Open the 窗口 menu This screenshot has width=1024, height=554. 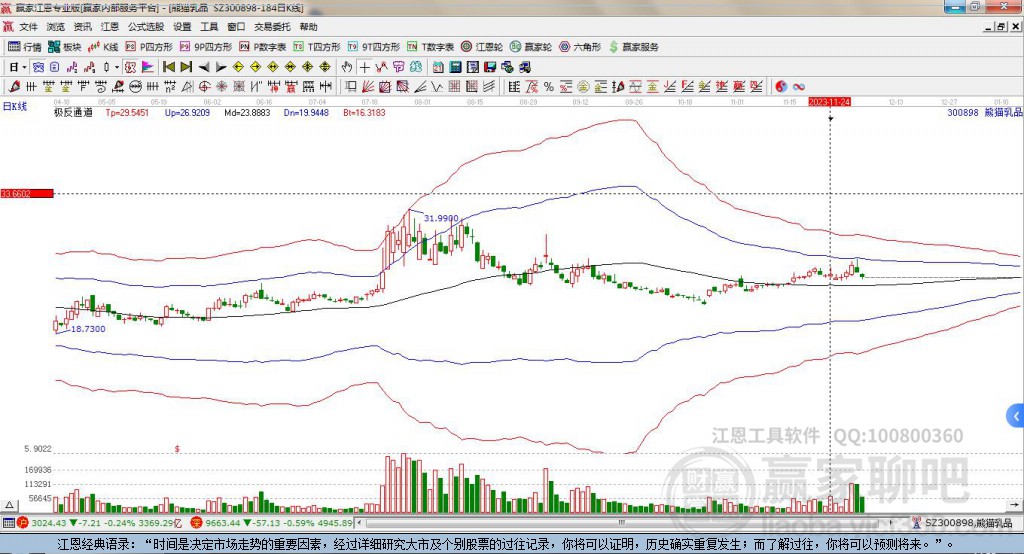point(236,27)
